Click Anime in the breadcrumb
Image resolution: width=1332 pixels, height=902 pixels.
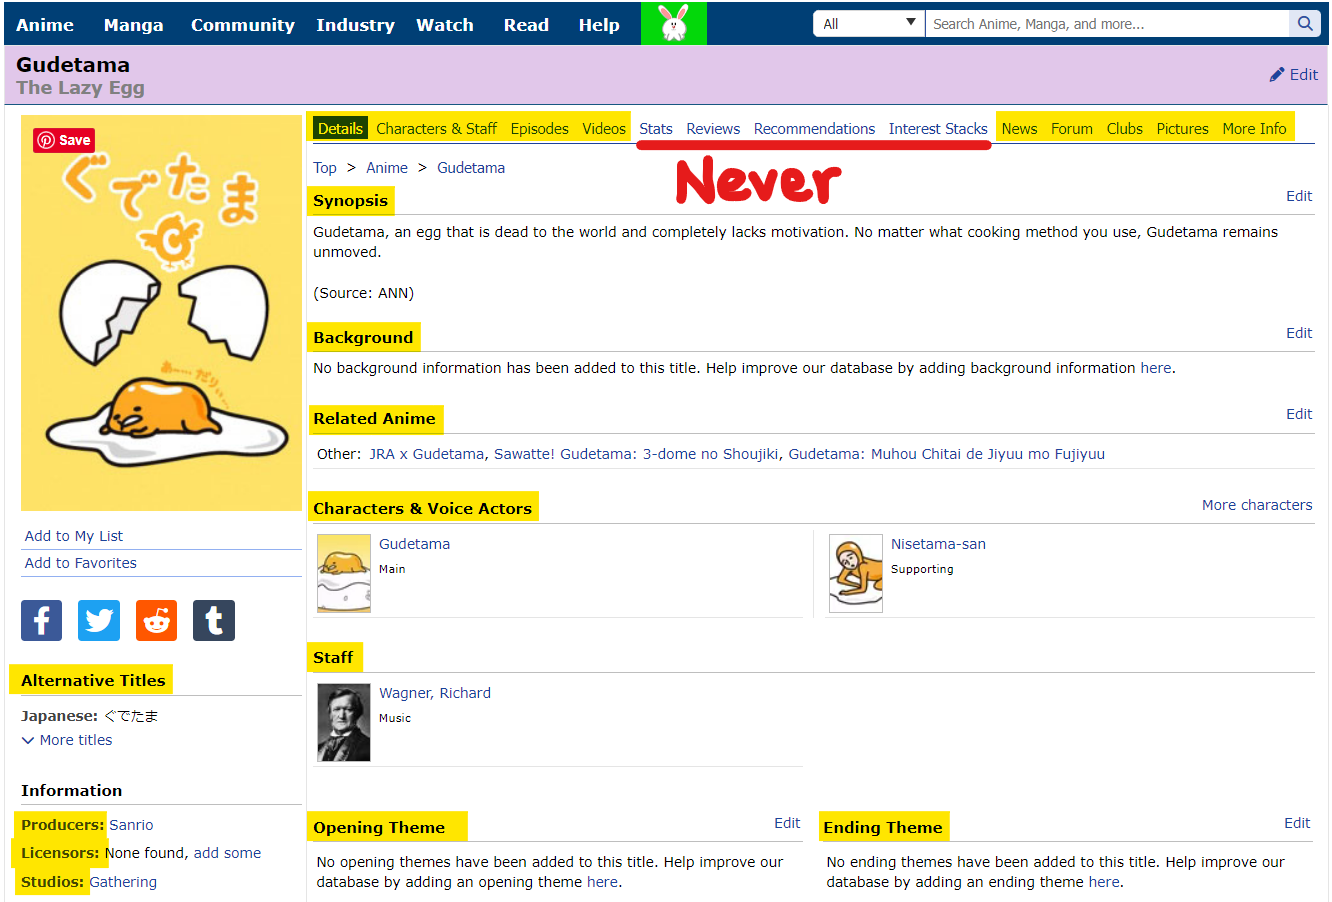coord(387,168)
